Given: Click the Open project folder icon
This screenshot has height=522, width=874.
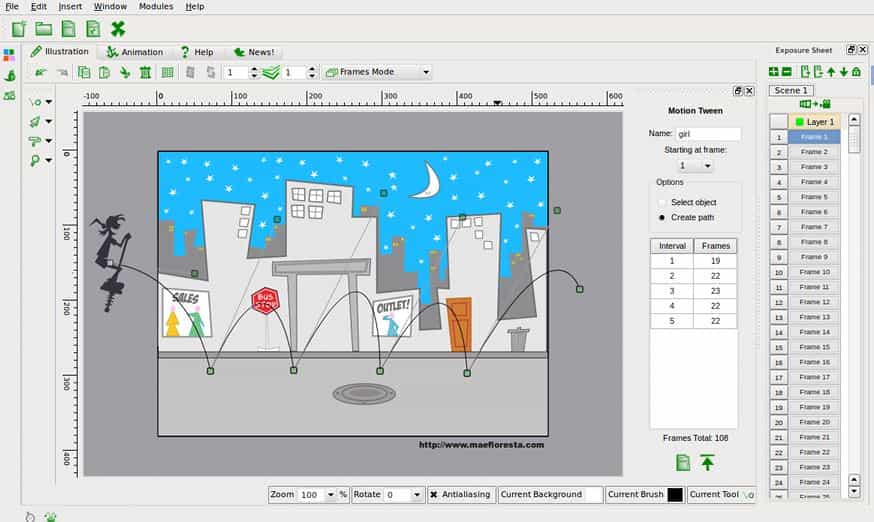Looking at the screenshot, I should click(43, 28).
